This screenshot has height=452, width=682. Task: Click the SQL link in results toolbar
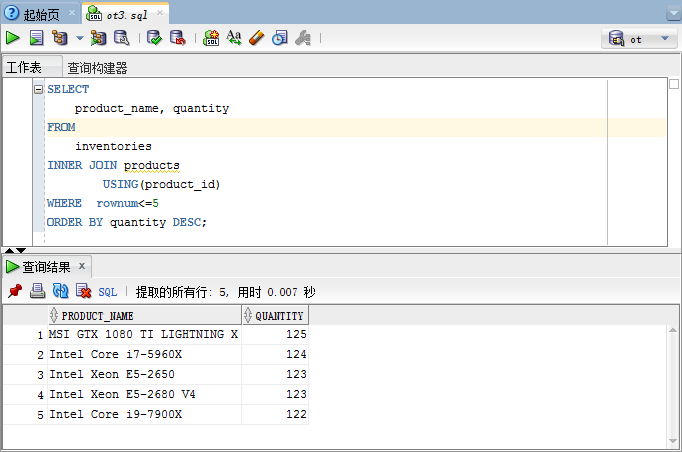(x=107, y=292)
